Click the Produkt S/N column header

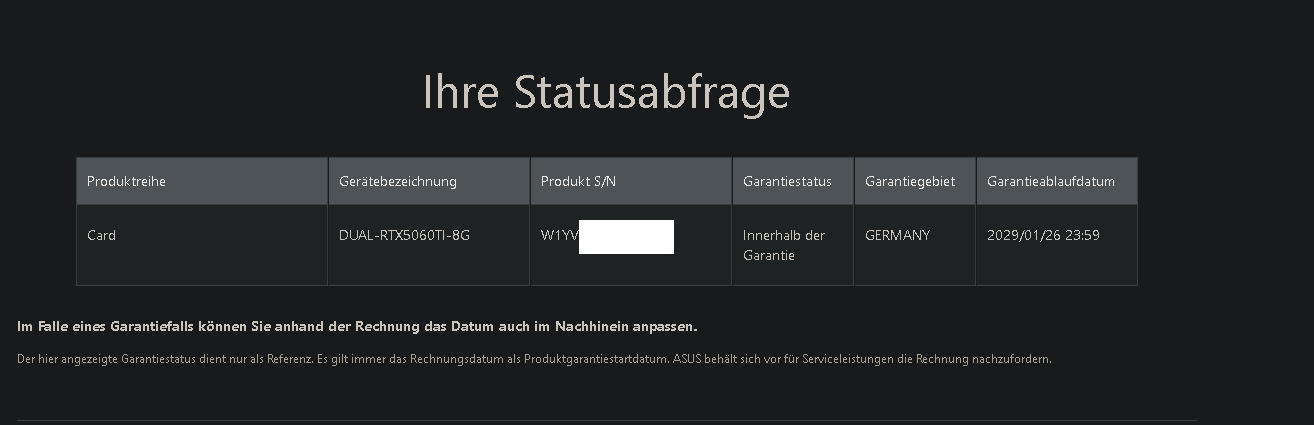click(631, 181)
